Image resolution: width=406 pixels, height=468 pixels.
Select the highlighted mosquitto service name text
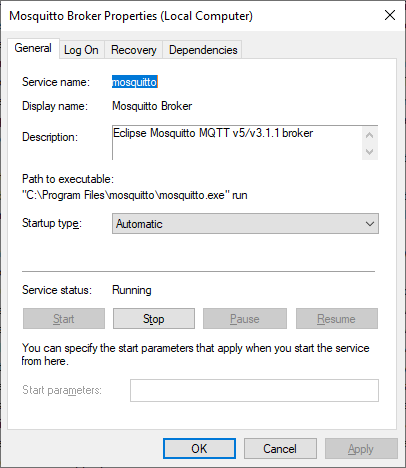coord(135,82)
